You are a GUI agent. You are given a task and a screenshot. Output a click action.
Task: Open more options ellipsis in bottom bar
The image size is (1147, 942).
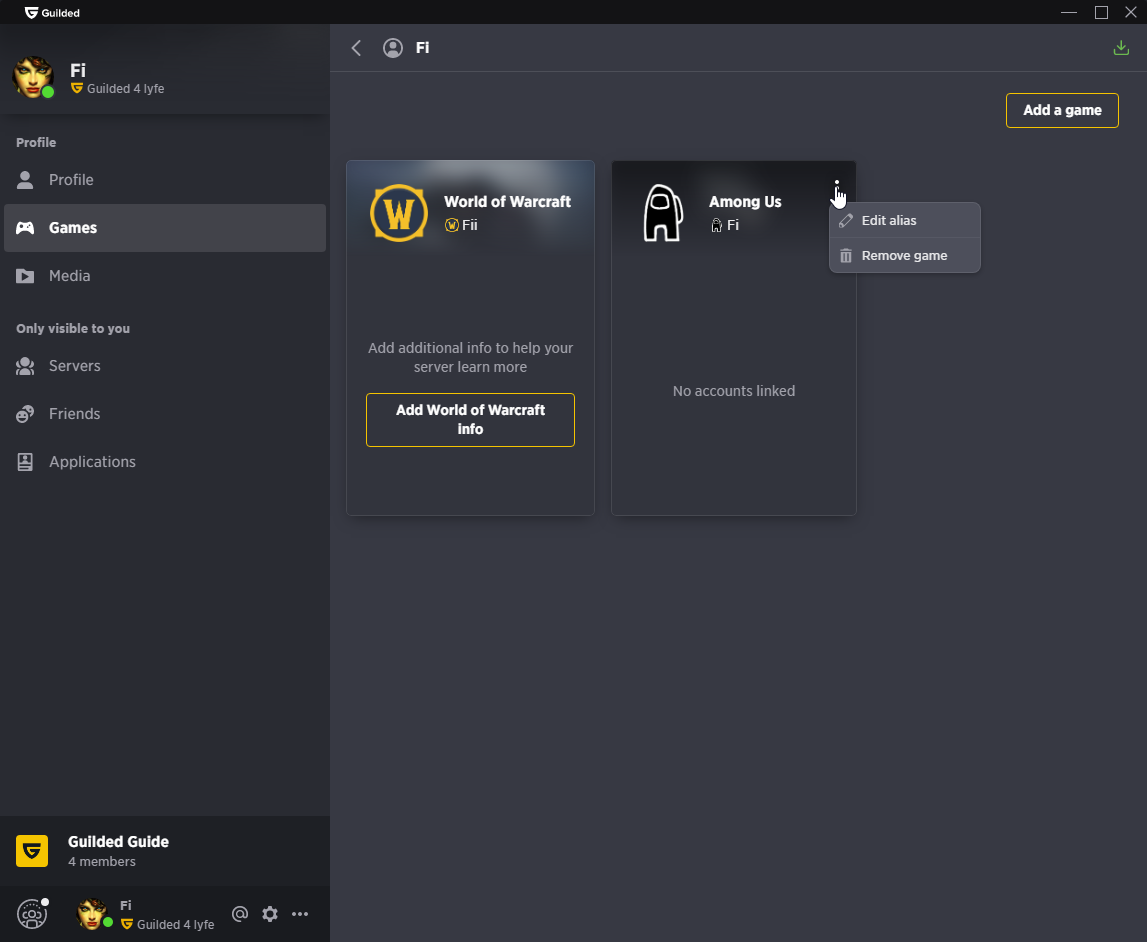pos(300,913)
